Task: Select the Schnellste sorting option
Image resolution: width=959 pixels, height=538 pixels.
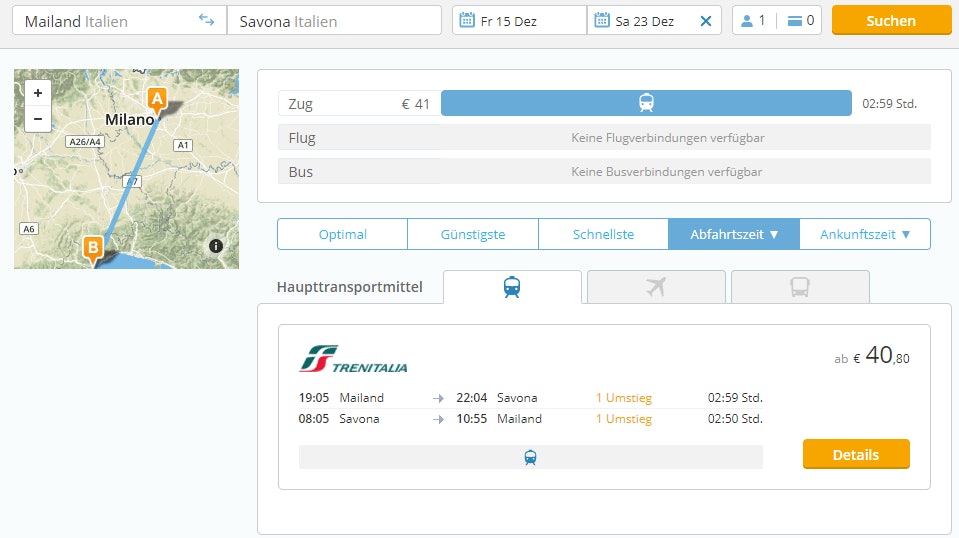Action: point(603,234)
